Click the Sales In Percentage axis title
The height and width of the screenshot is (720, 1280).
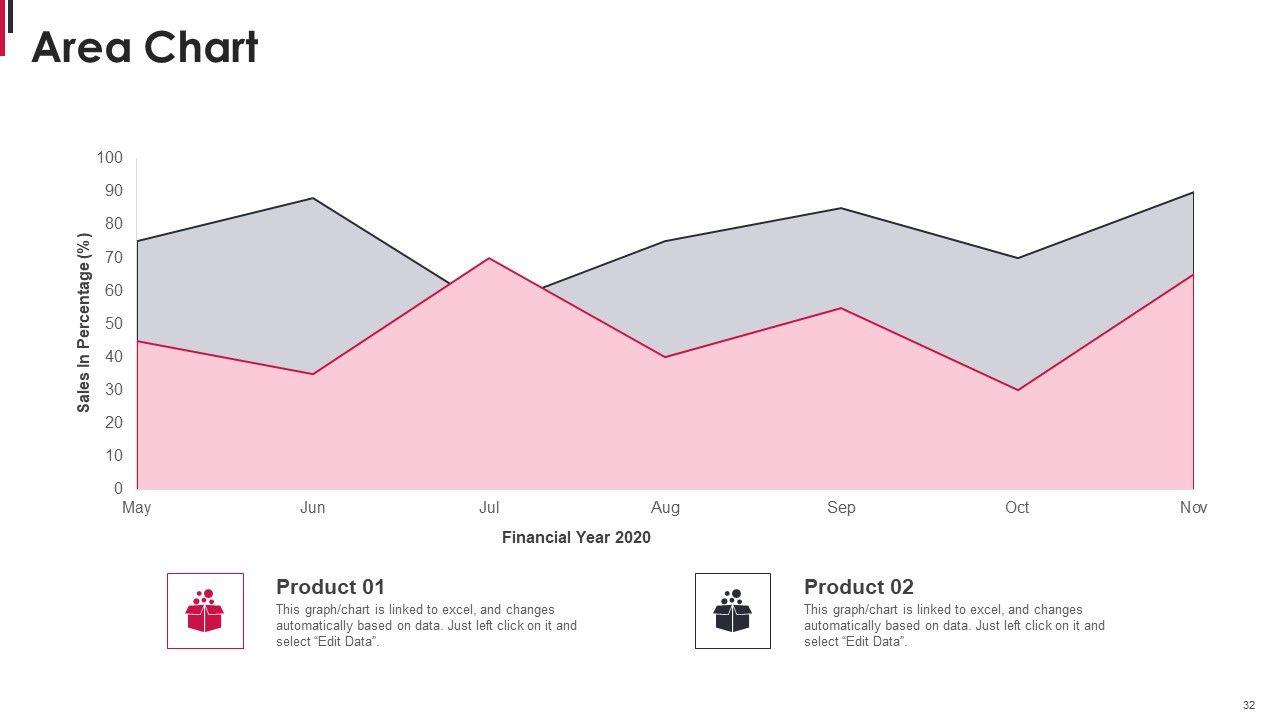(84, 323)
